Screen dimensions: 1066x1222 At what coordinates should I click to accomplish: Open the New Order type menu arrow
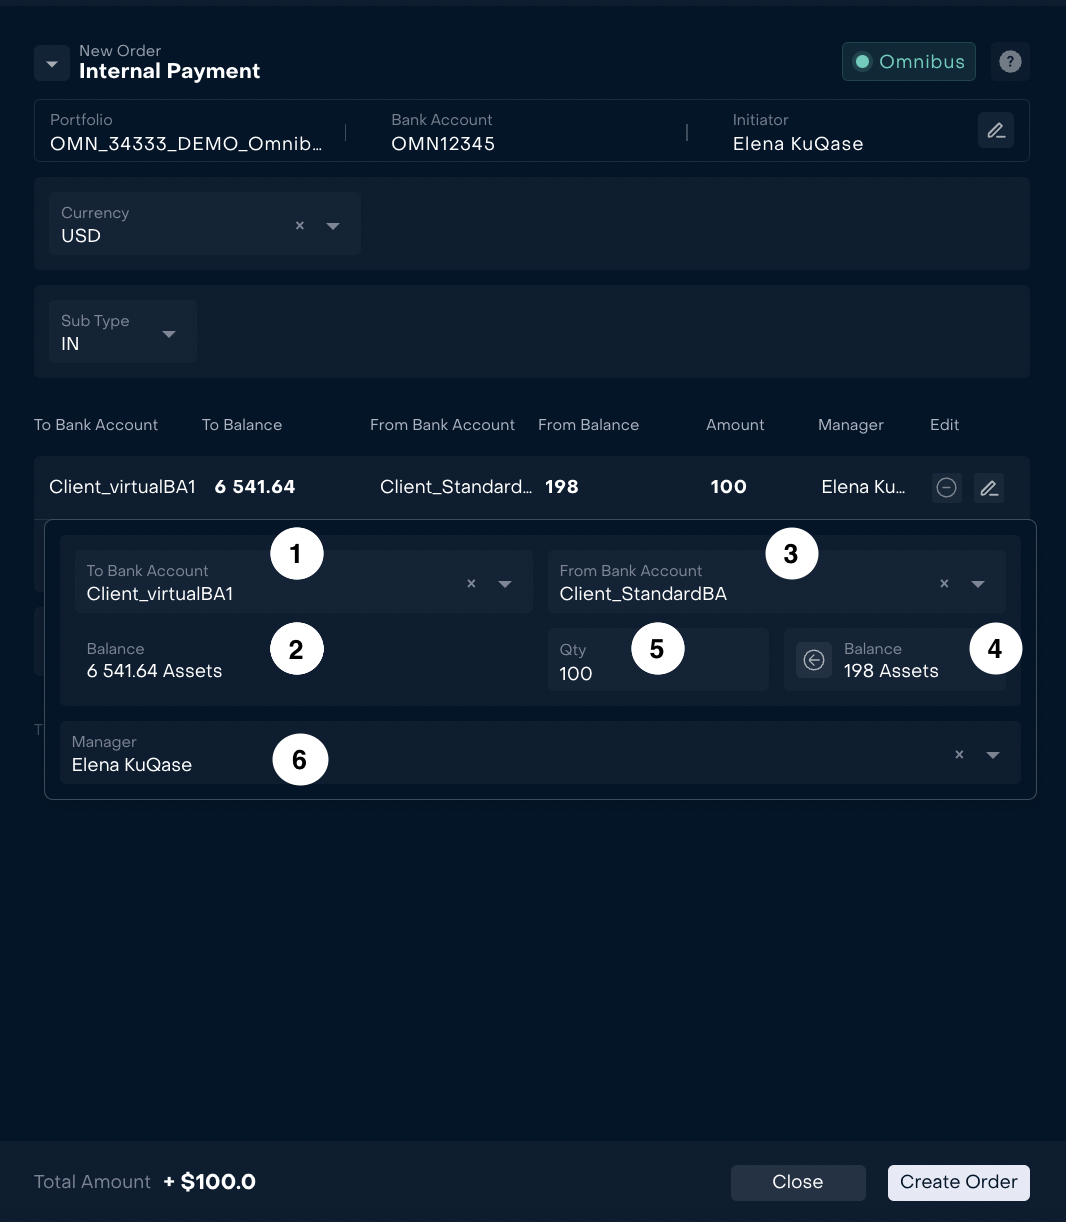52,64
